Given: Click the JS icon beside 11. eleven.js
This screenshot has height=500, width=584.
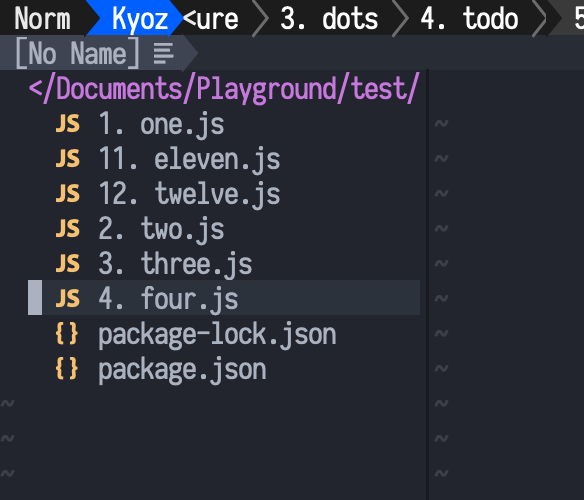Looking at the screenshot, I should 67,158.
